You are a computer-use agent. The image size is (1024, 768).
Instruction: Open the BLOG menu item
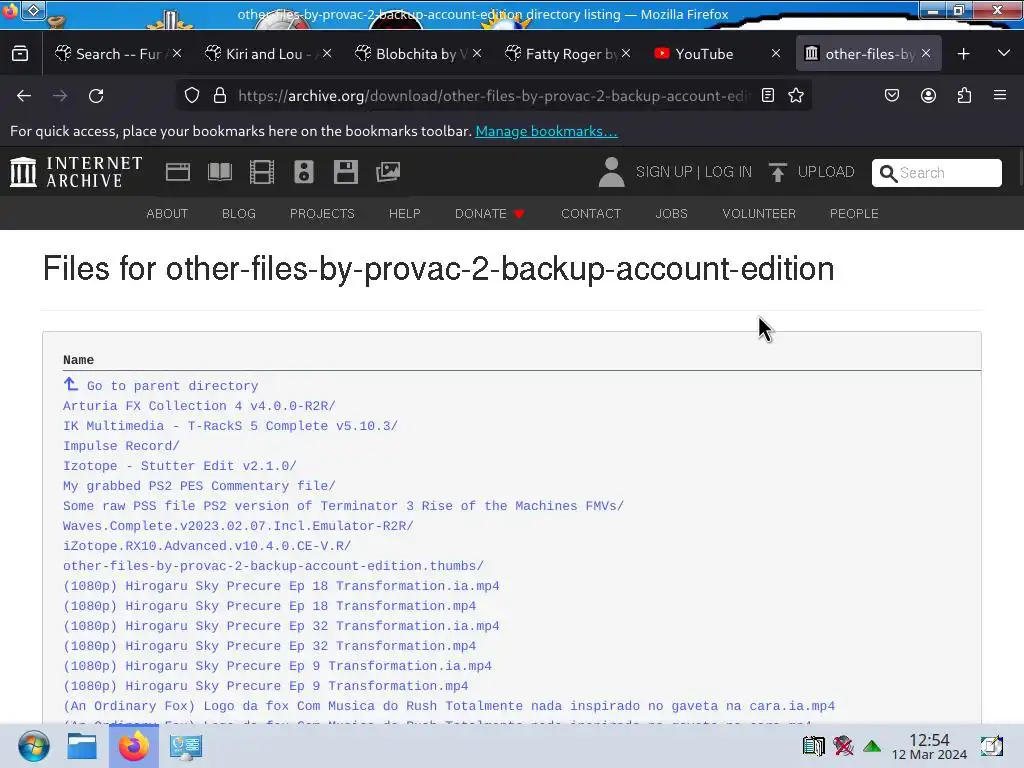point(238,214)
